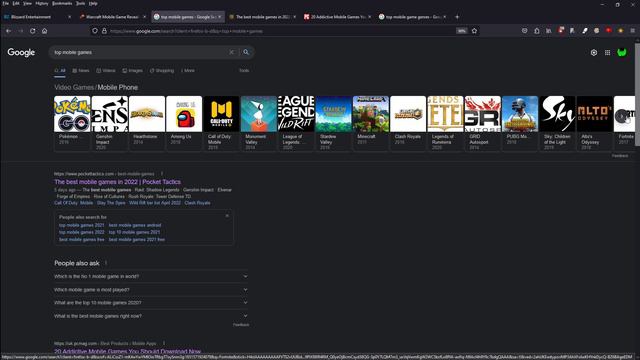640x360 pixels.
Task: Open the Call of Duty Mobile thumbnail
Action: click(222, 114)
